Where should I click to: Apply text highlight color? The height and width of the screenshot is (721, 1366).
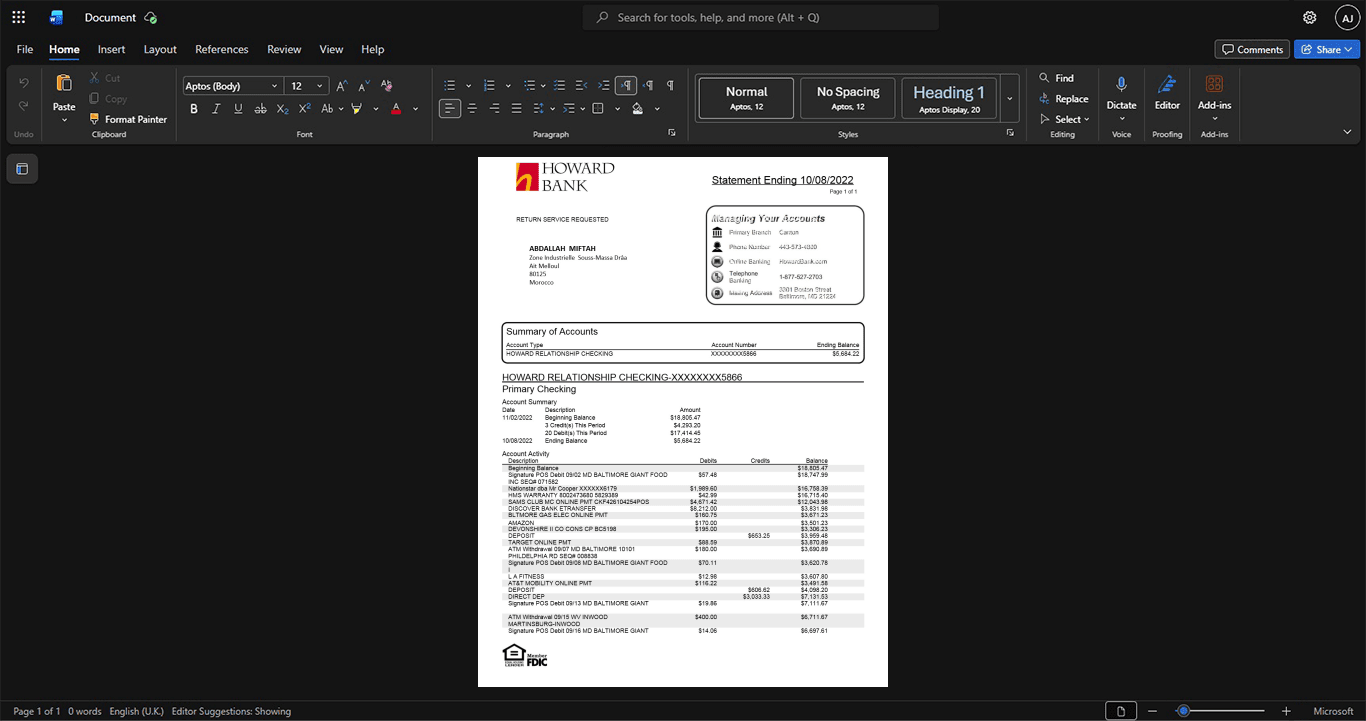(356, 109)
